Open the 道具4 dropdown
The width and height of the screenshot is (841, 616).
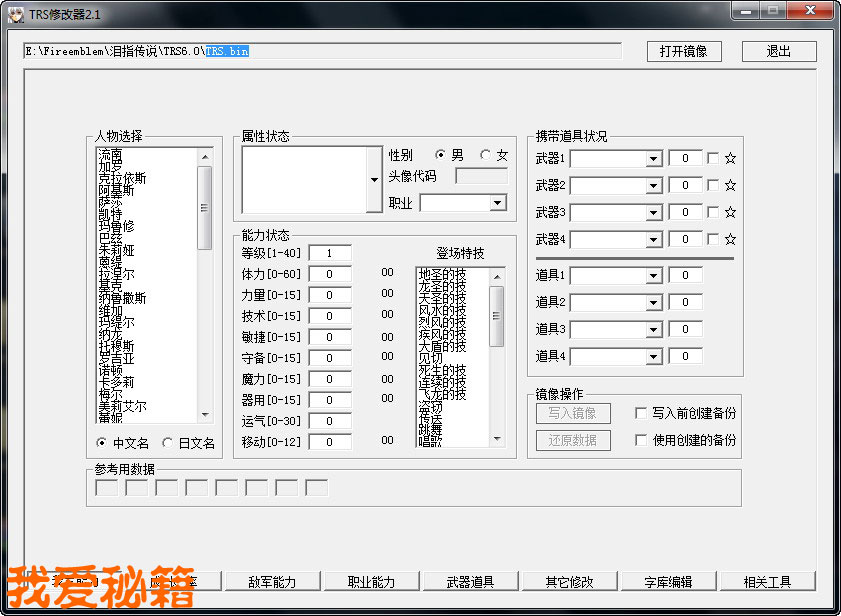[x=653, y=356]
